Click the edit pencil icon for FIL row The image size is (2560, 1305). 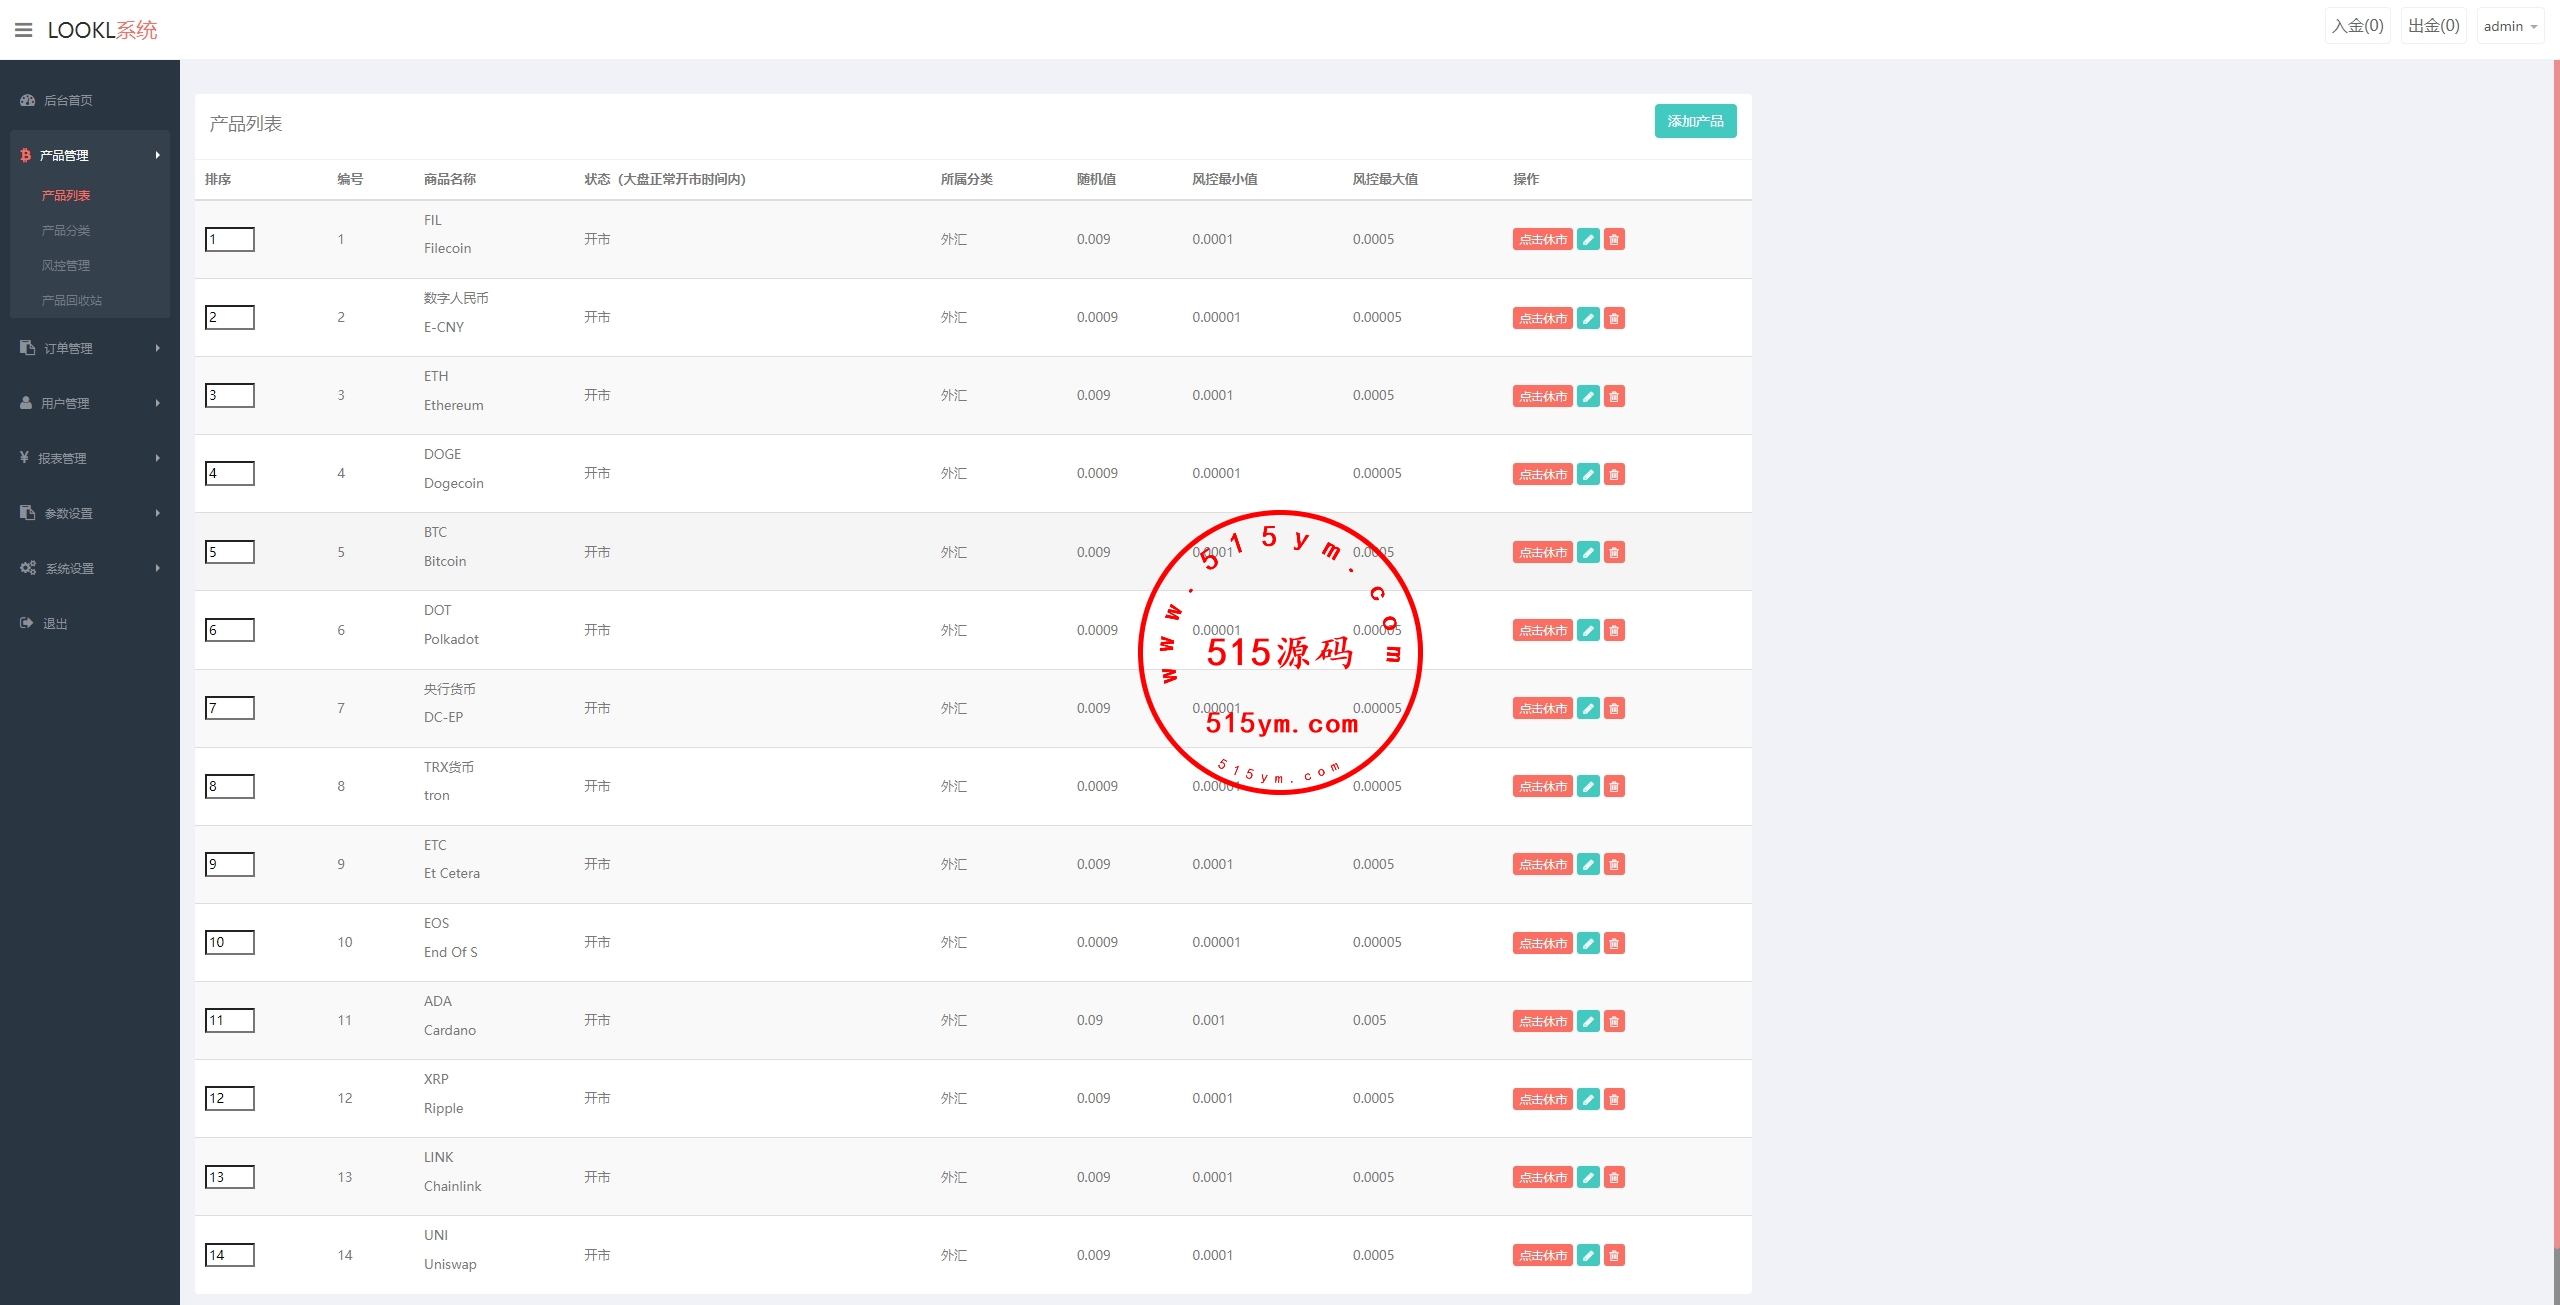[x=1588, y=240]
